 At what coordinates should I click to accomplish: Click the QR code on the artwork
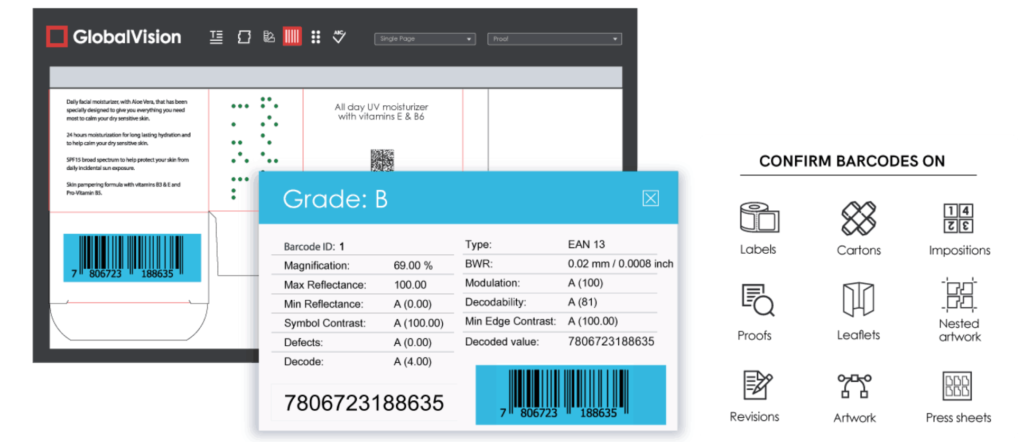point(383,161)
